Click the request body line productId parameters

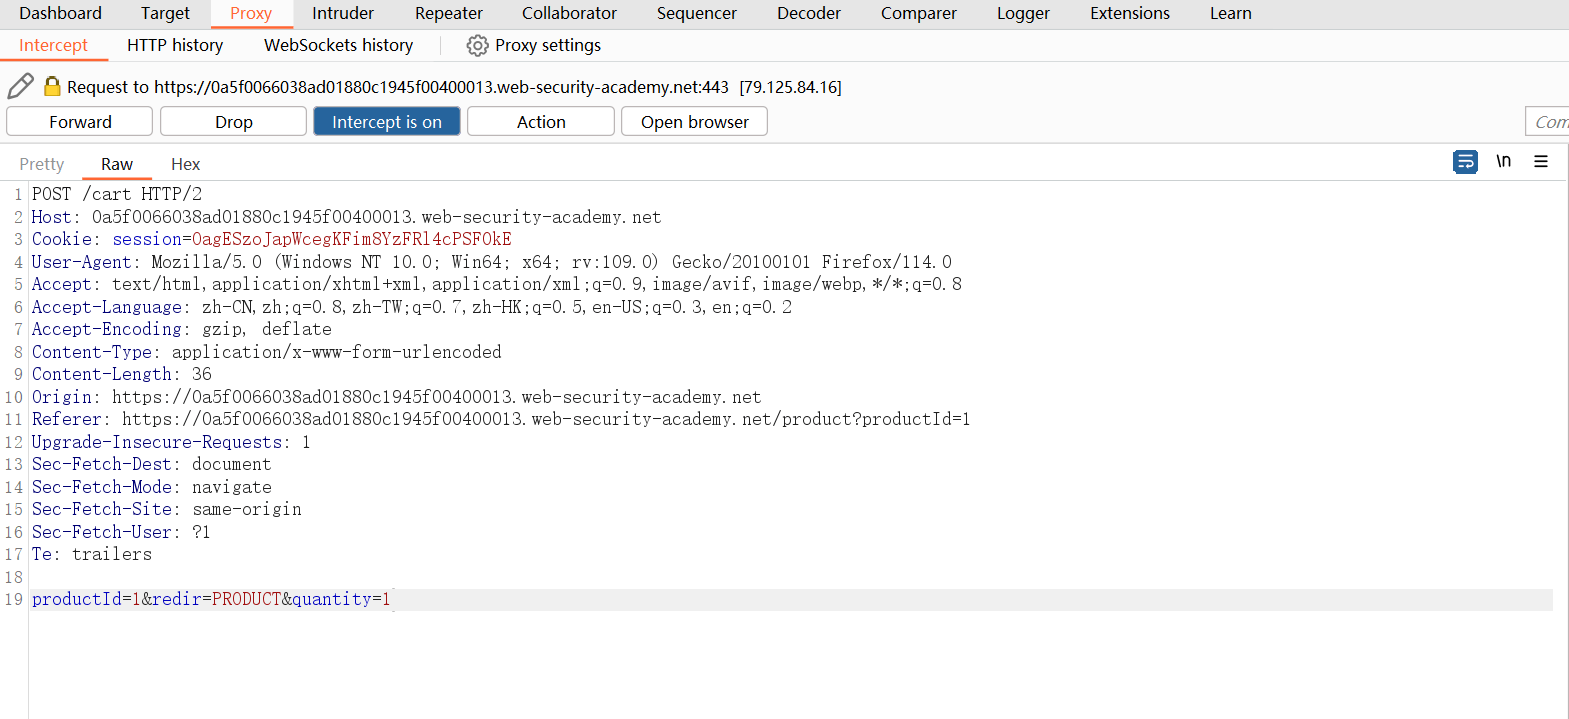[x=211, y=600]
